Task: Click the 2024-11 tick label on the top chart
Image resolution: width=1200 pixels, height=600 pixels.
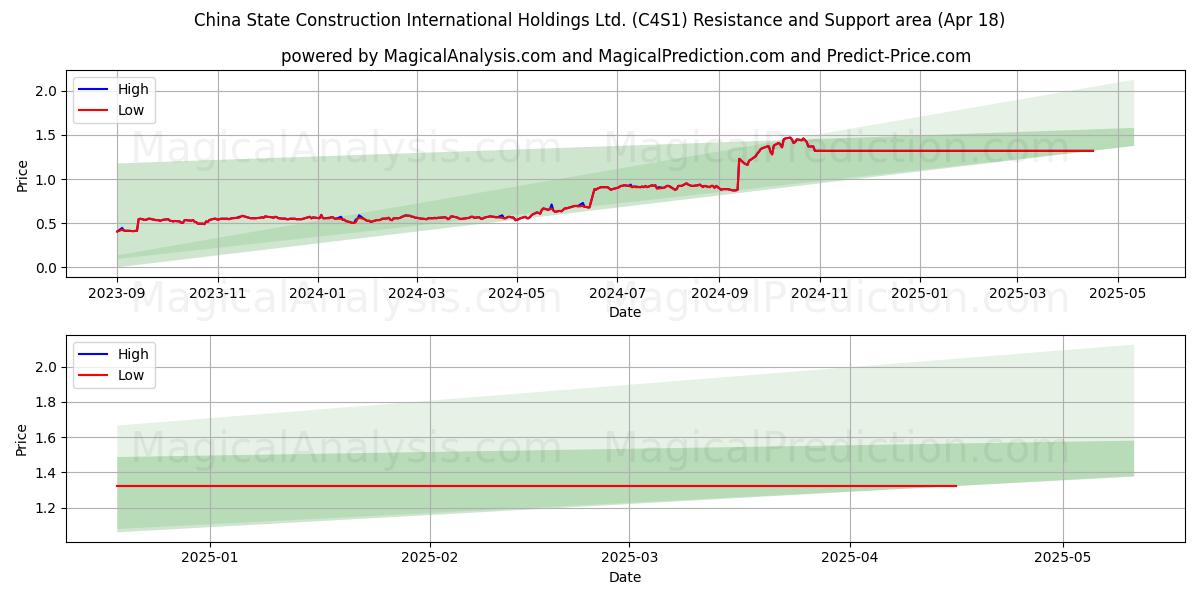Action: pyautogui.click(x=819, y=295)
